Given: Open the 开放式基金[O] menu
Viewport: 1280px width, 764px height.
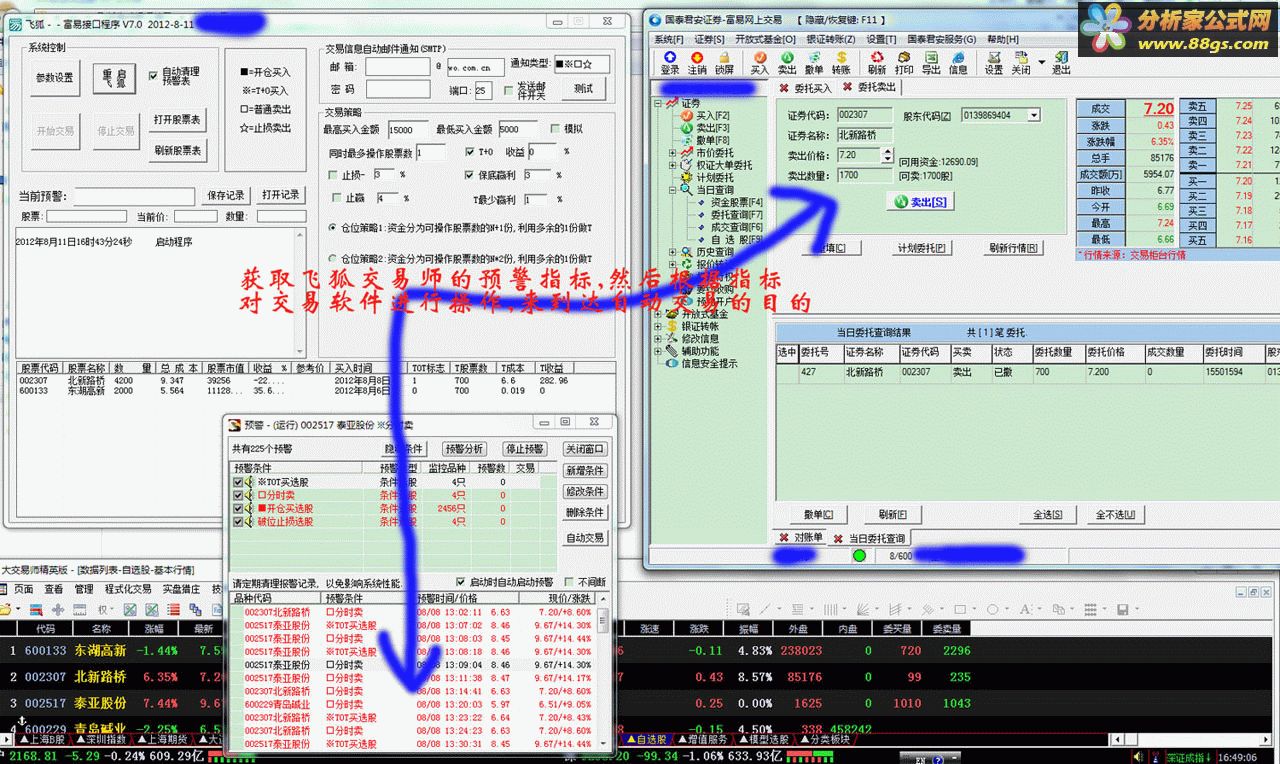Looking at the screenshot, I should (x=766, y=39).
